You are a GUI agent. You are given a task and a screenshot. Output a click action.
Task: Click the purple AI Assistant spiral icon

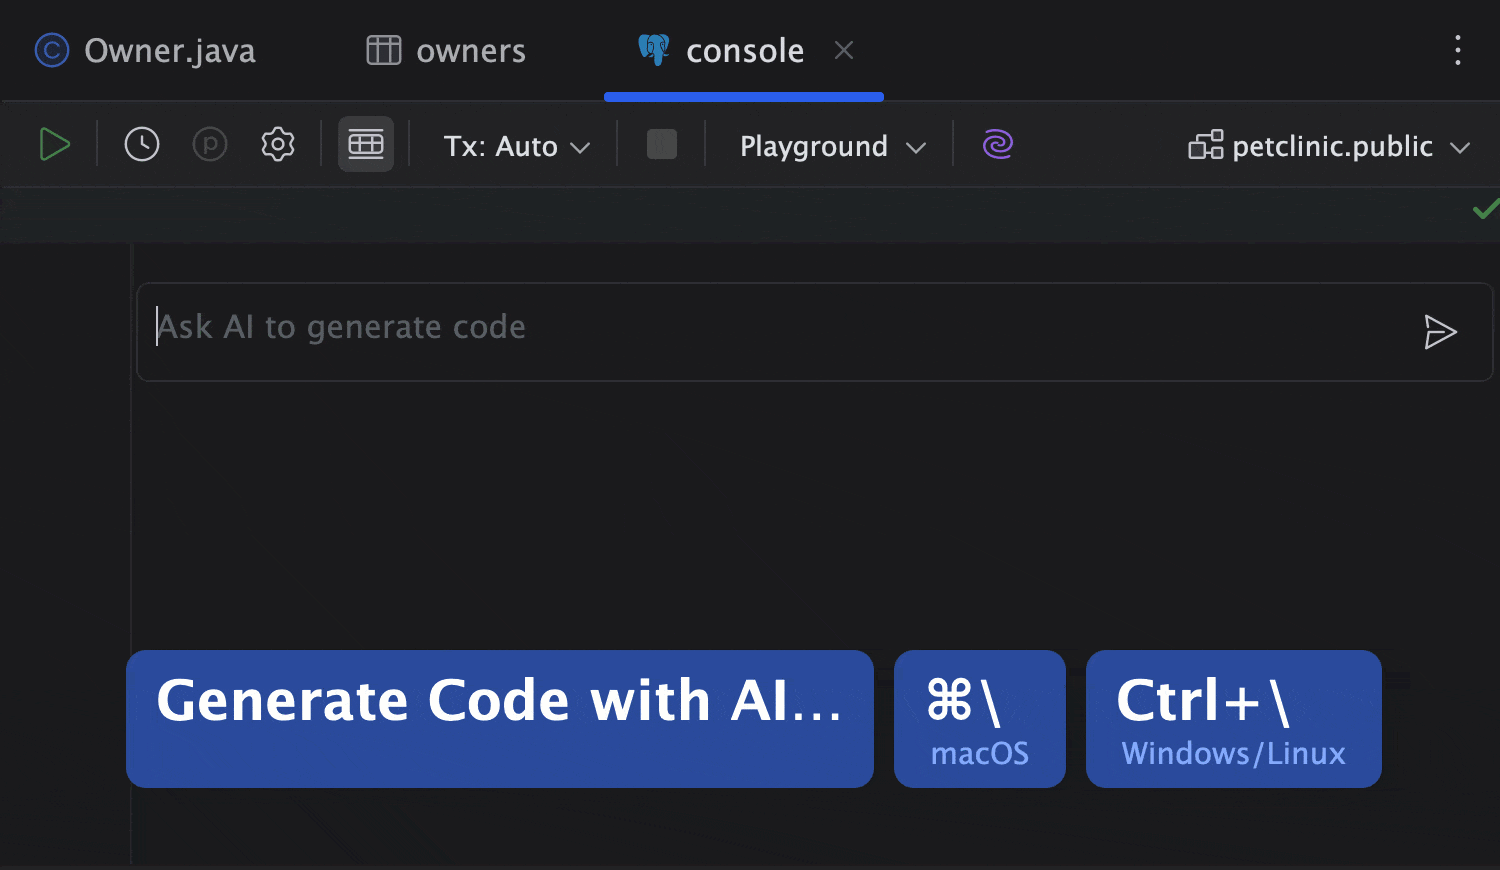(998, 145)
